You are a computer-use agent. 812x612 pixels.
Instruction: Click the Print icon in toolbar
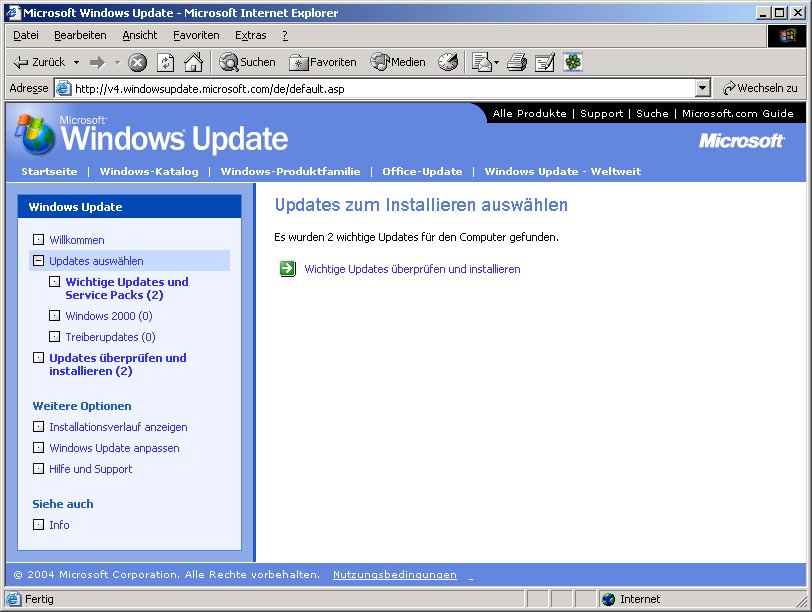[x=516, y=62]
